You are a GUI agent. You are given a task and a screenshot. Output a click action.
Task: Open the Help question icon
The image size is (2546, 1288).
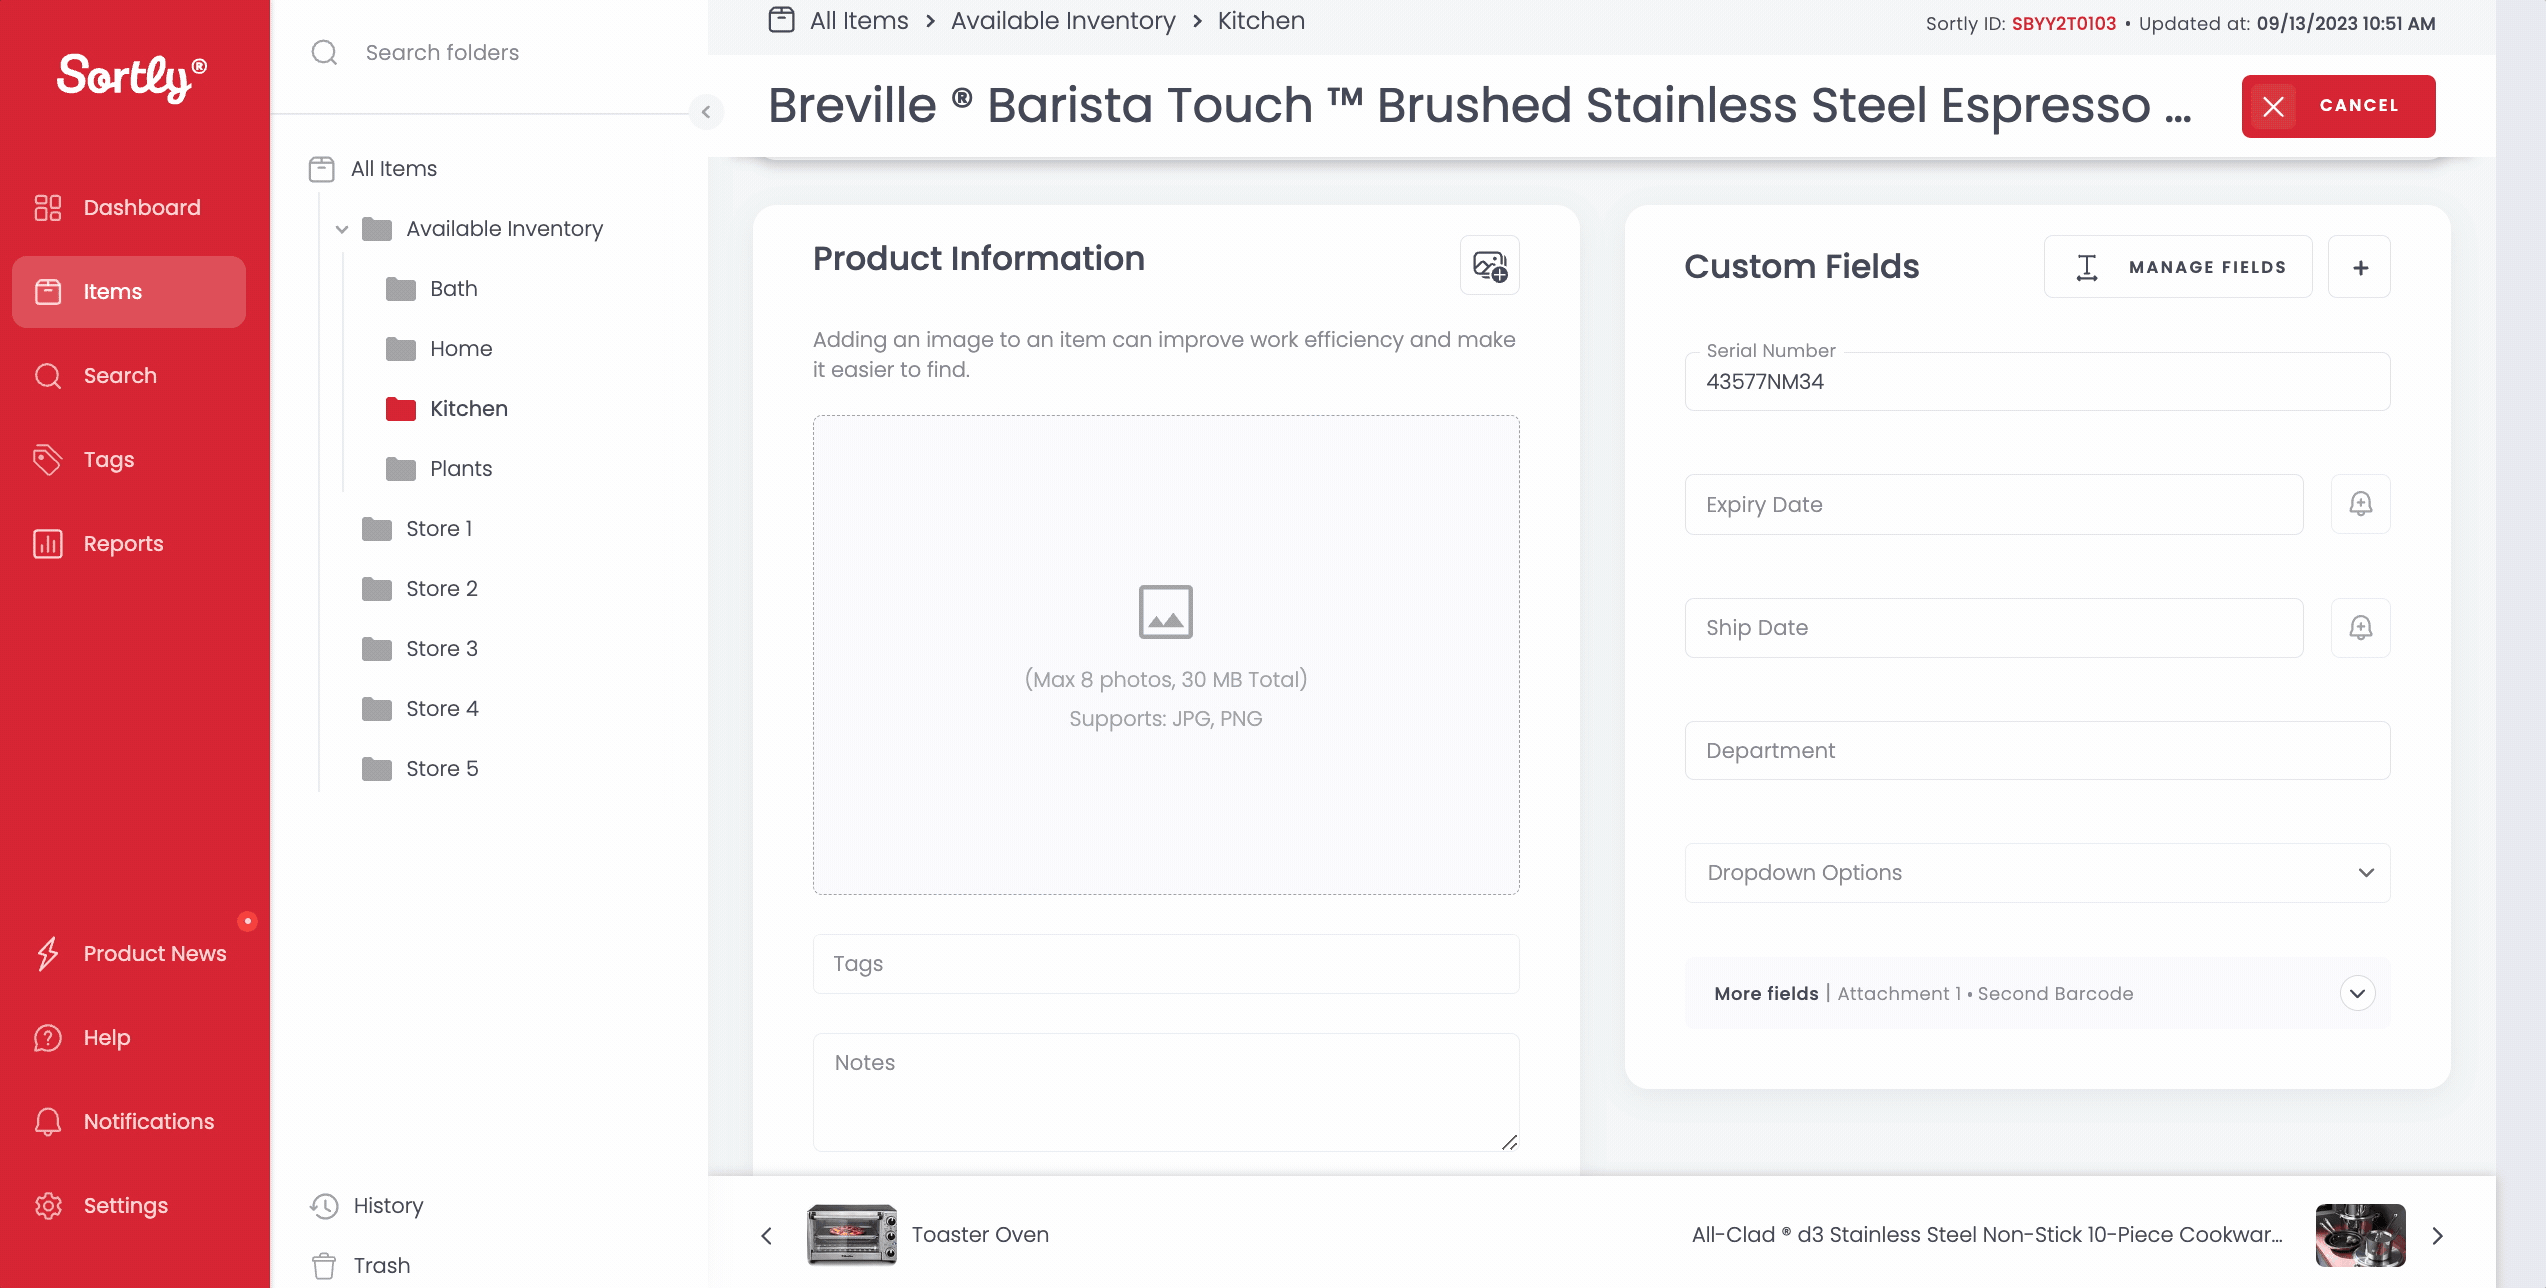(48, 1037)
